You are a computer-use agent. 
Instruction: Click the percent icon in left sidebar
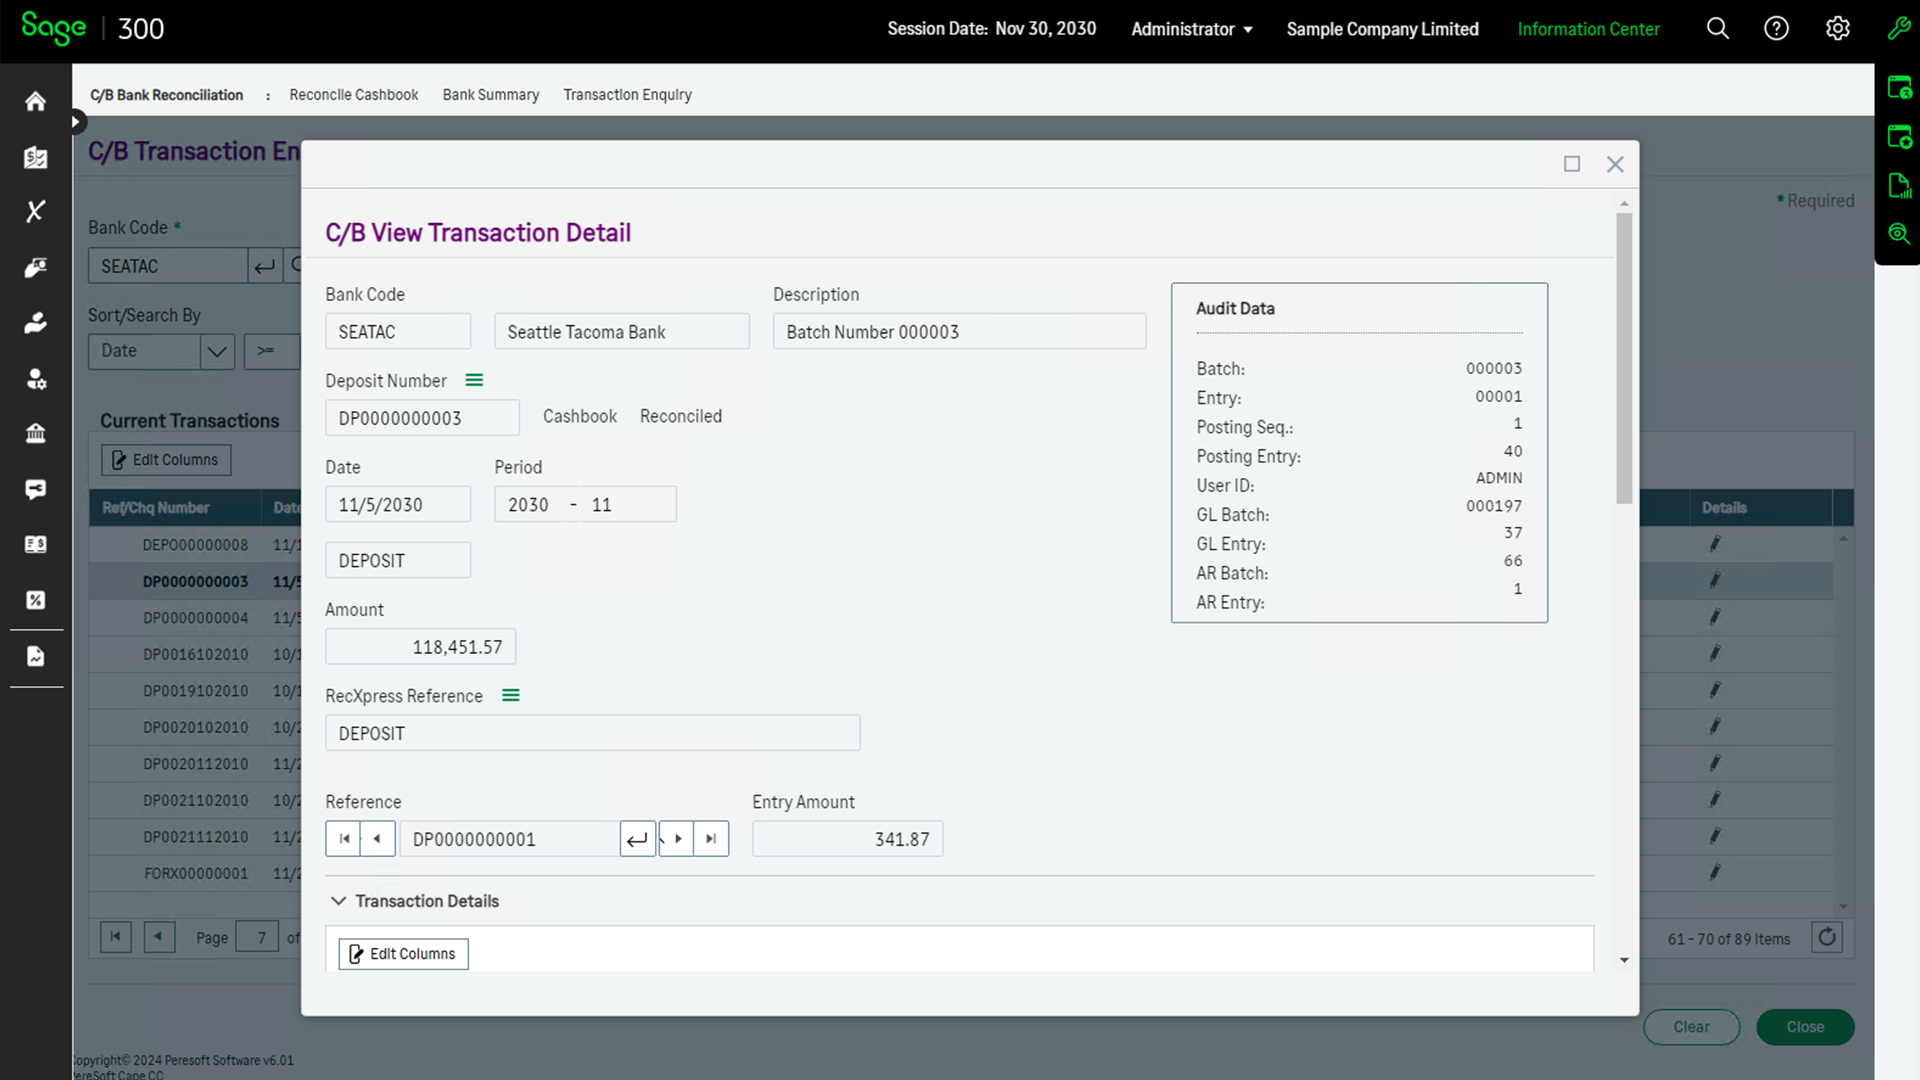point(35,600)
